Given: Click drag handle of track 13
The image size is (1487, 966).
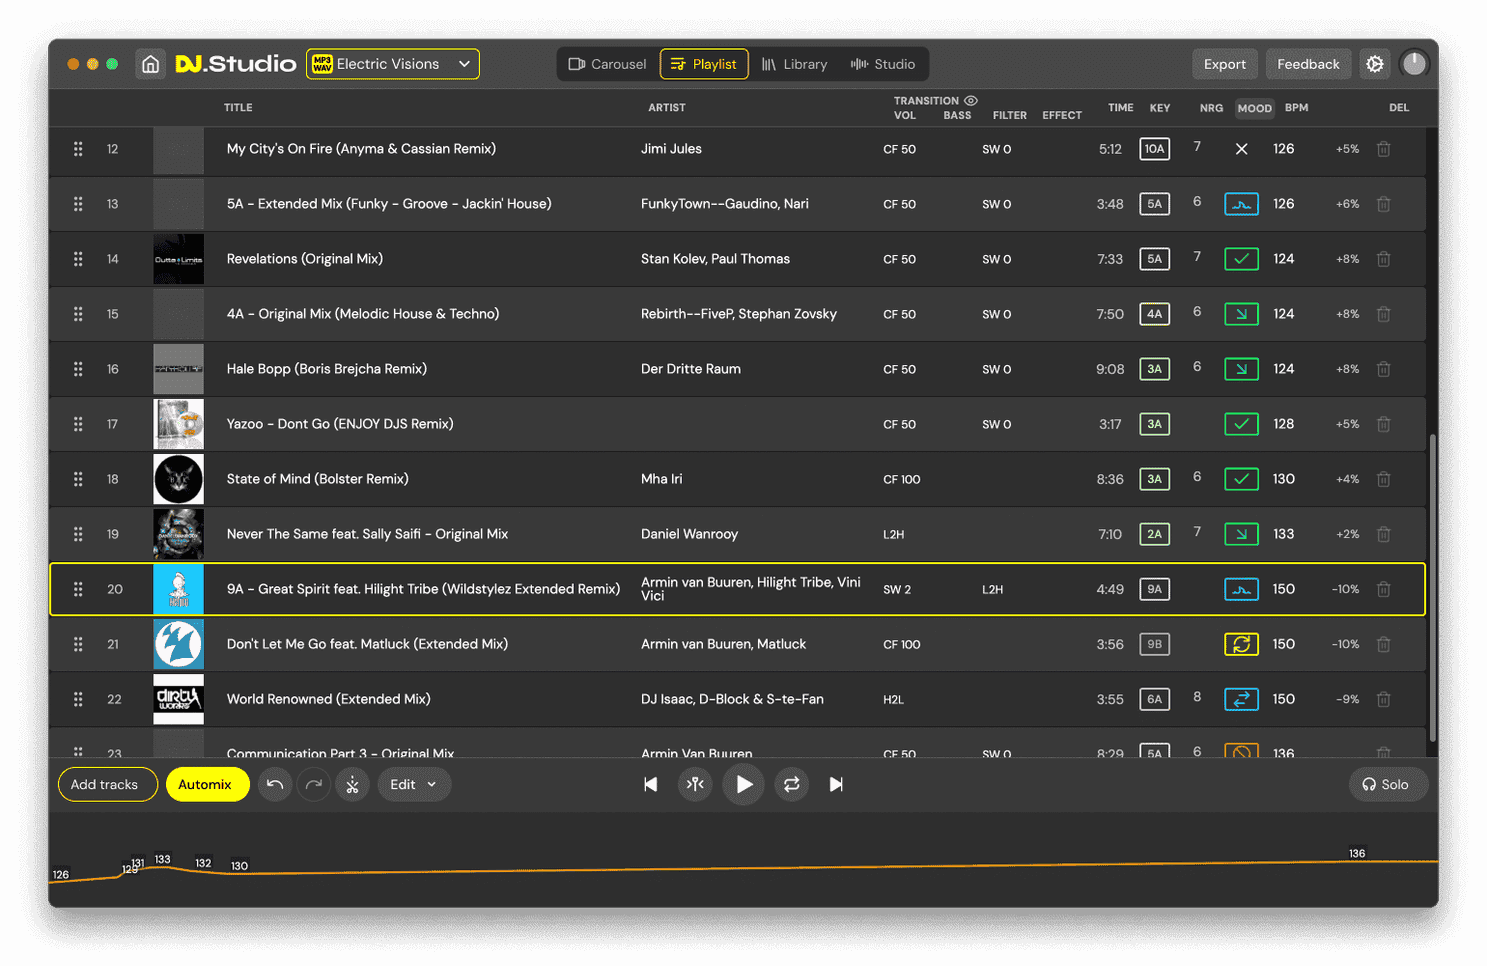Looking at the screenshot, I should point(78,204).
